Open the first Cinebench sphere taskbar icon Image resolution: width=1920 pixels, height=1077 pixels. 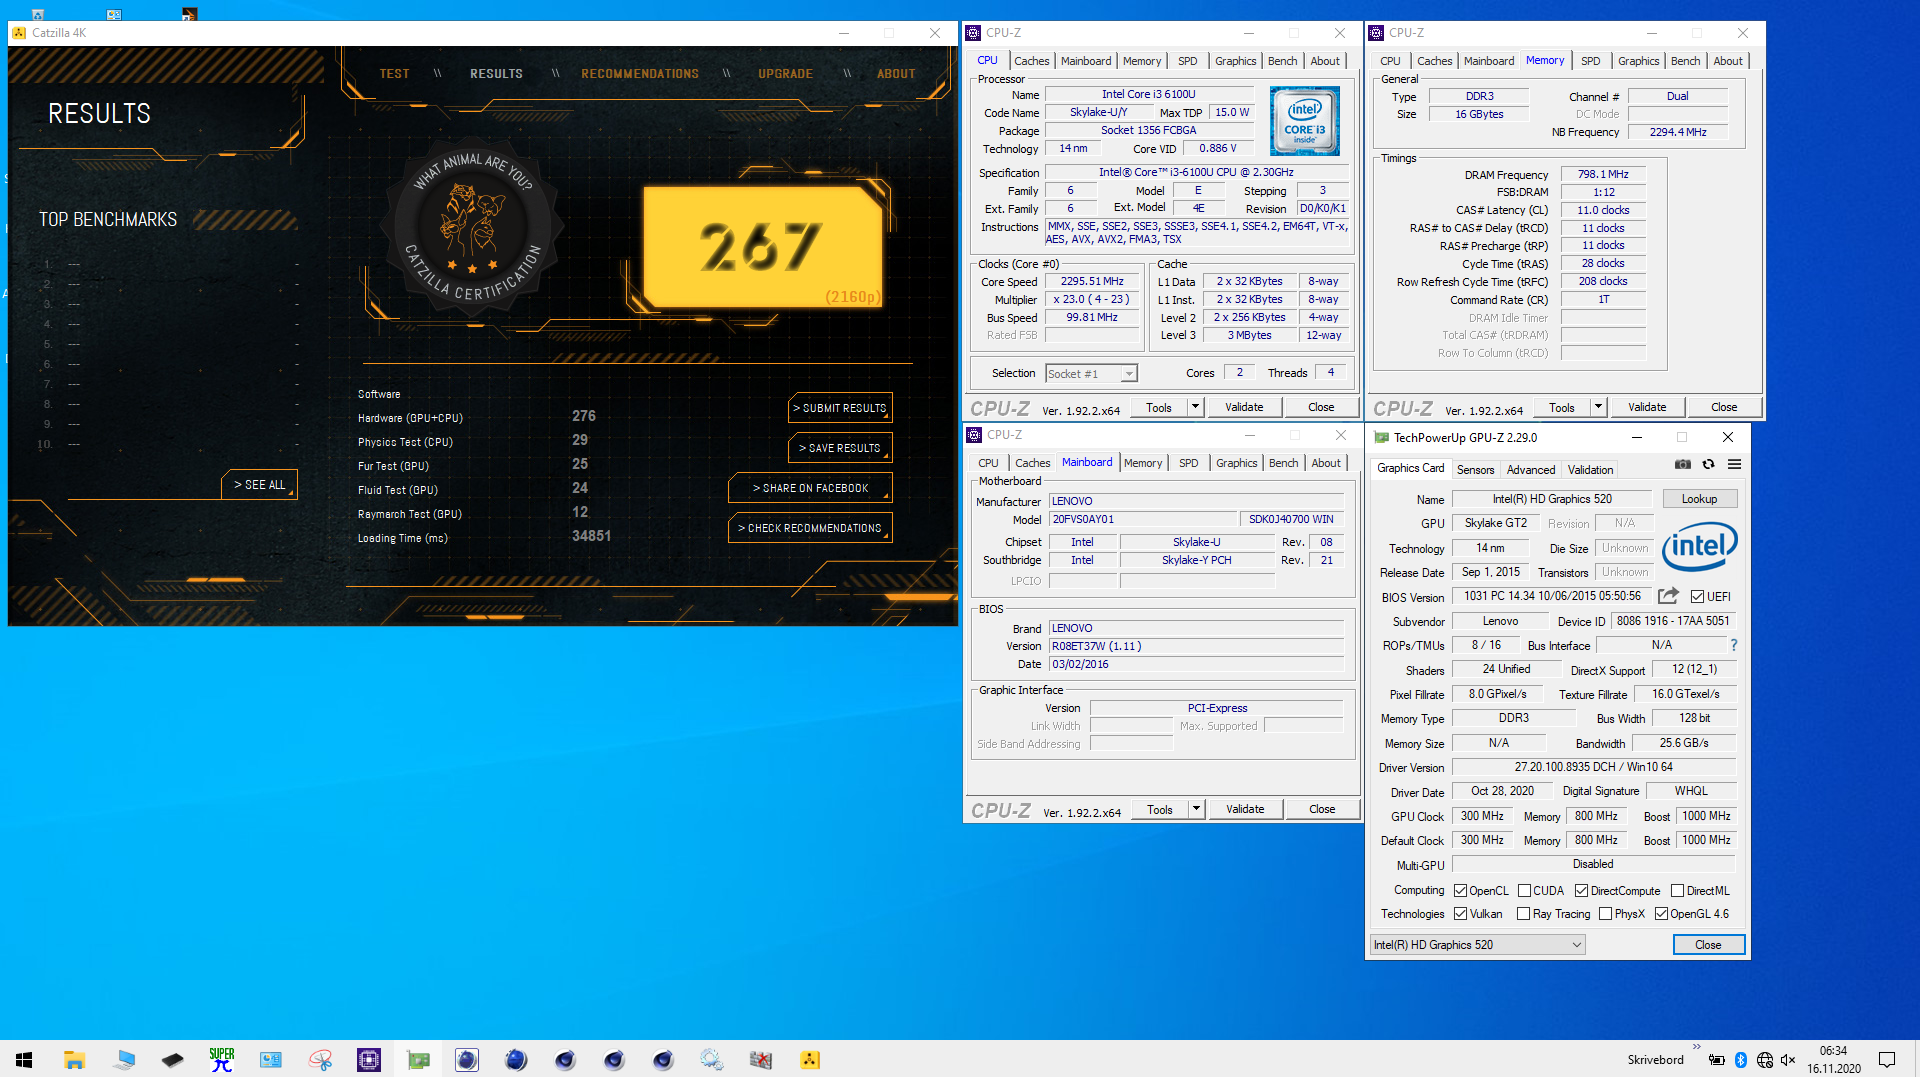coord(467,1059)
